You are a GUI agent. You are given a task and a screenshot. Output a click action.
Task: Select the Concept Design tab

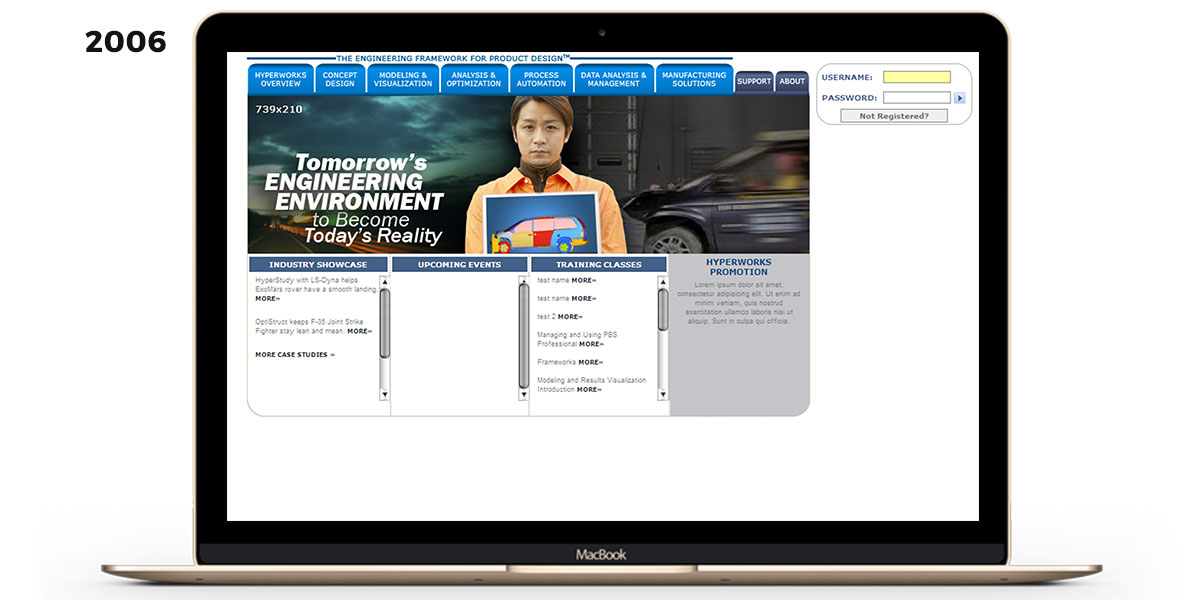(340, 79)
